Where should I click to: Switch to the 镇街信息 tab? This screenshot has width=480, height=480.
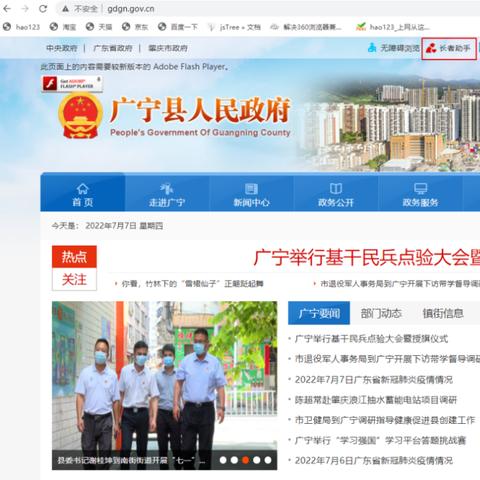(x=443, y=313)
